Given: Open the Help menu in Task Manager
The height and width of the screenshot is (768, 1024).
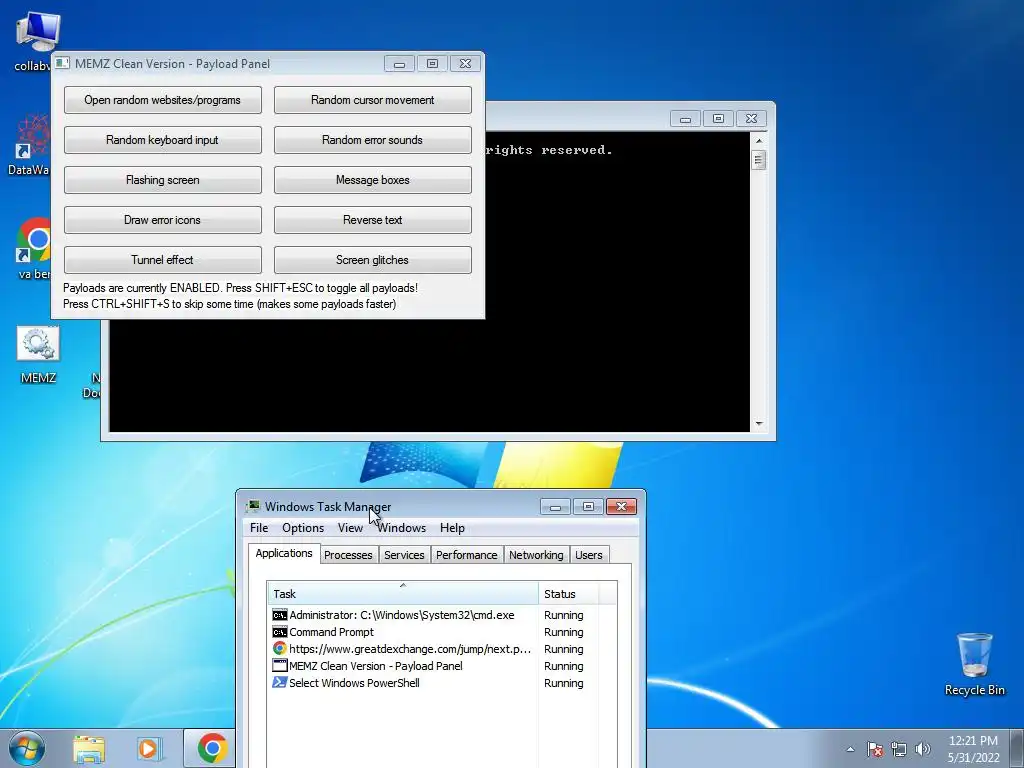Looking at the screenshot, I should tap(452, 528).
